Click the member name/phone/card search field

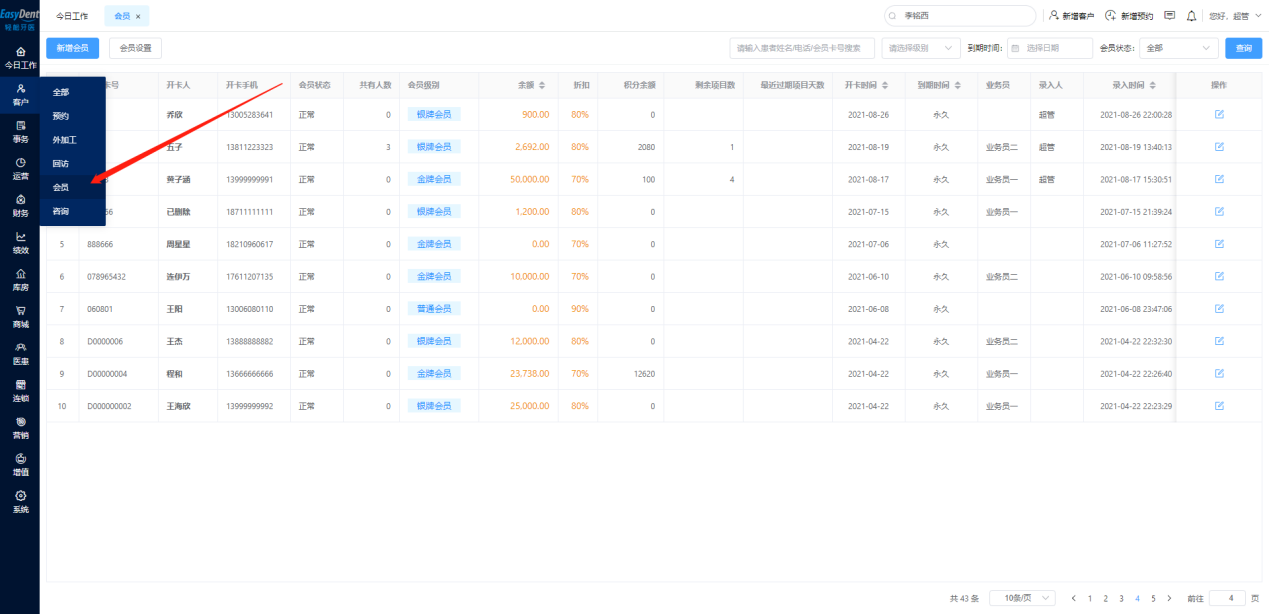coord(802,48)
